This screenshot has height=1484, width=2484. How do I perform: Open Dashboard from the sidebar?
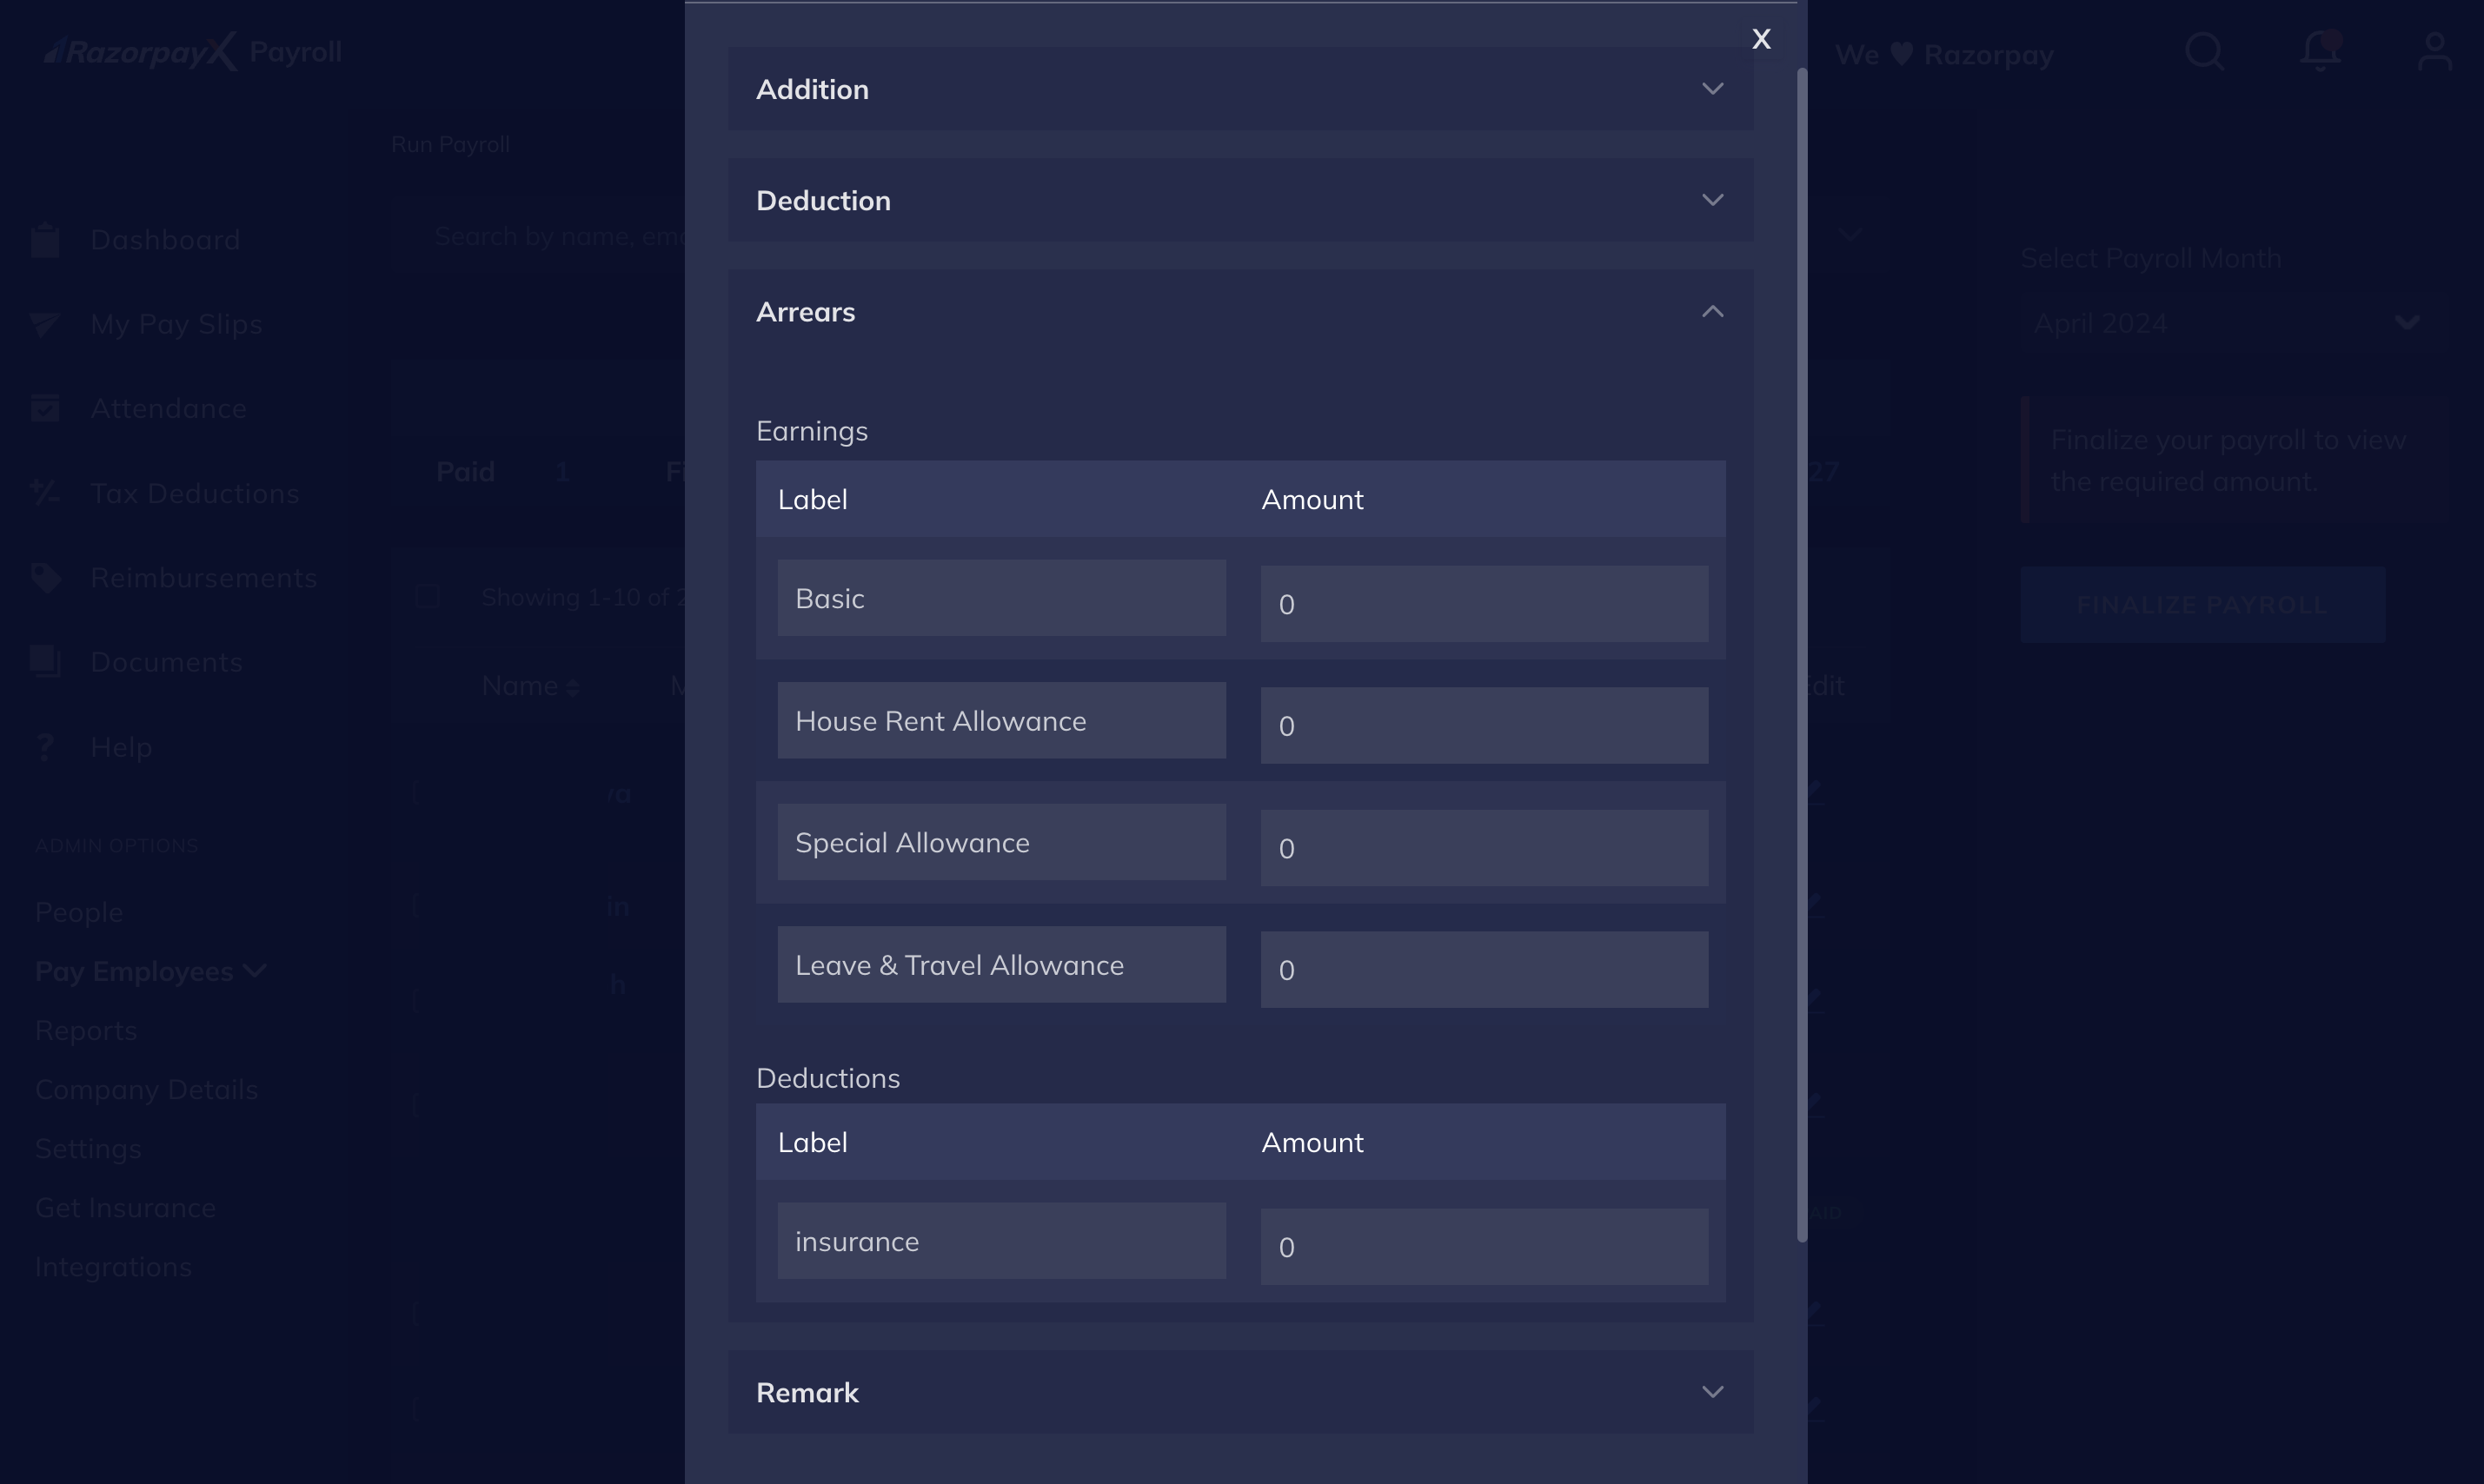[165, 240]
